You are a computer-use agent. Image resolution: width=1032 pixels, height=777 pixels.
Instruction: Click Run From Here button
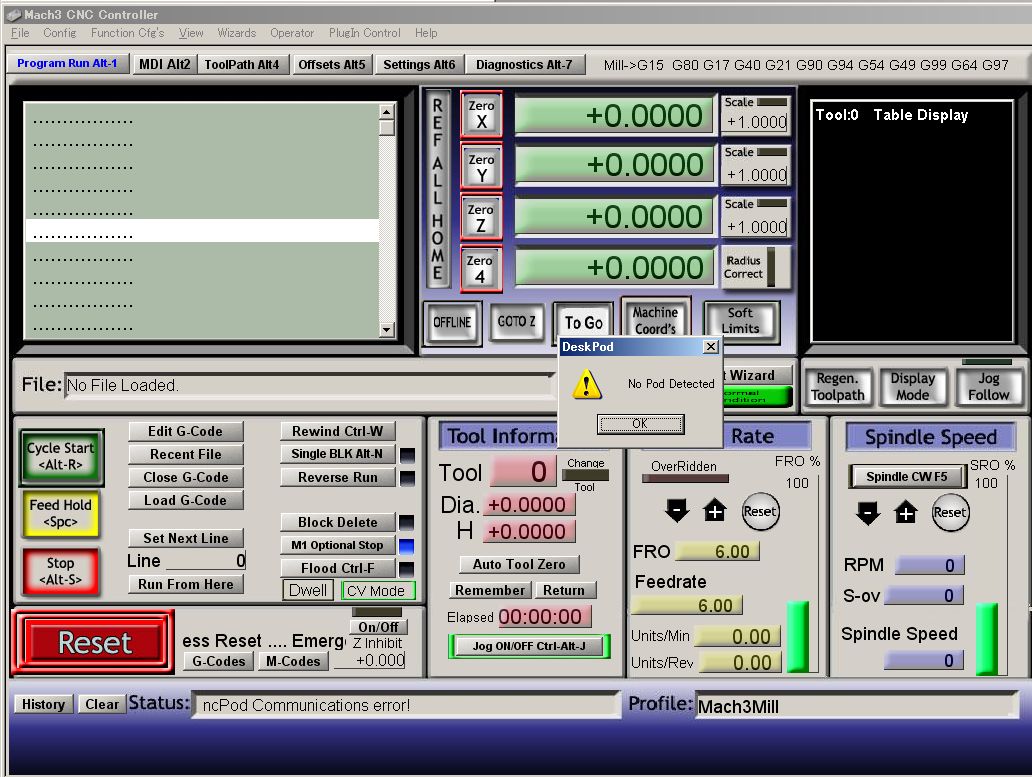tap(186, 584)
